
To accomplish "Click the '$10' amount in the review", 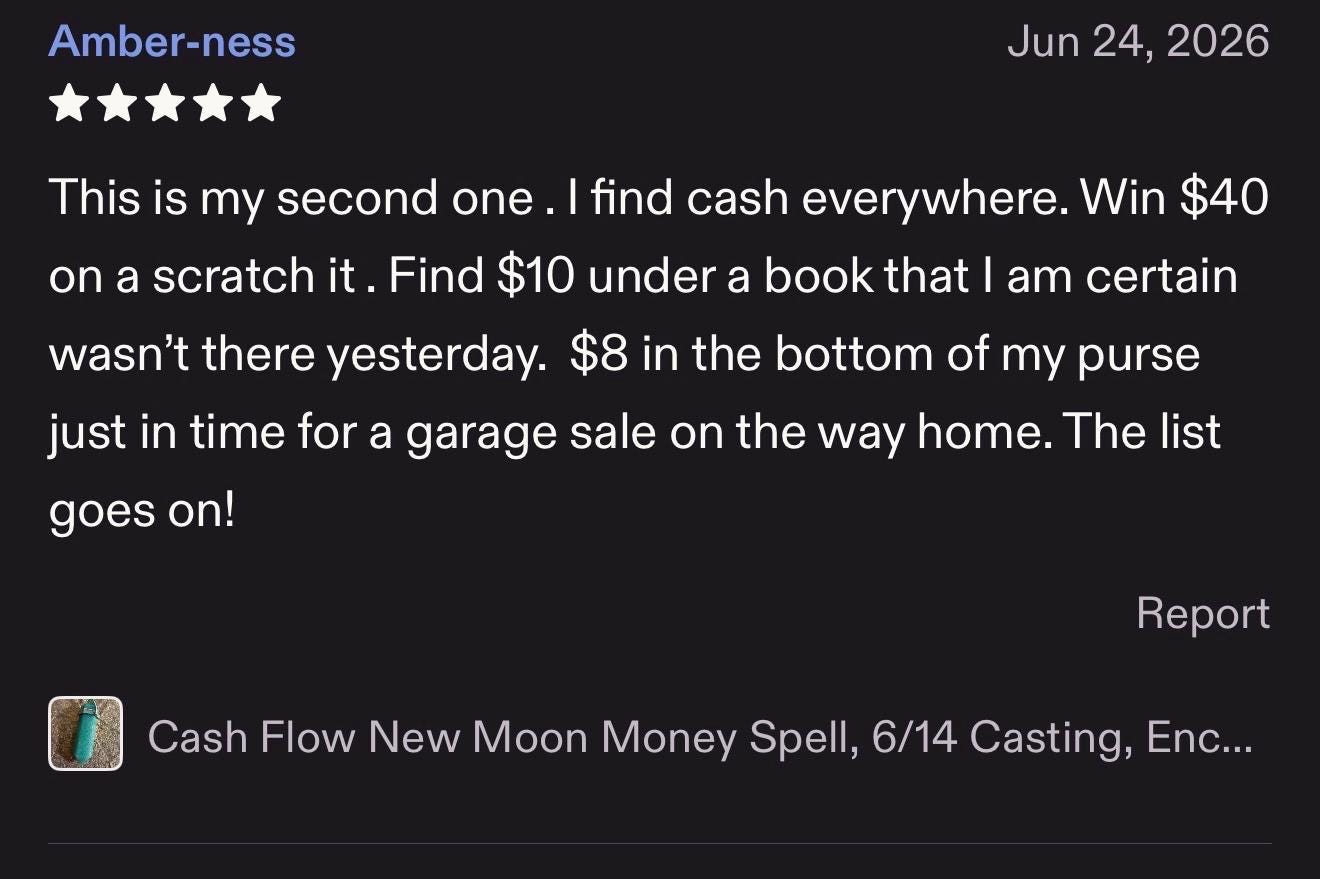I will 535,276.
